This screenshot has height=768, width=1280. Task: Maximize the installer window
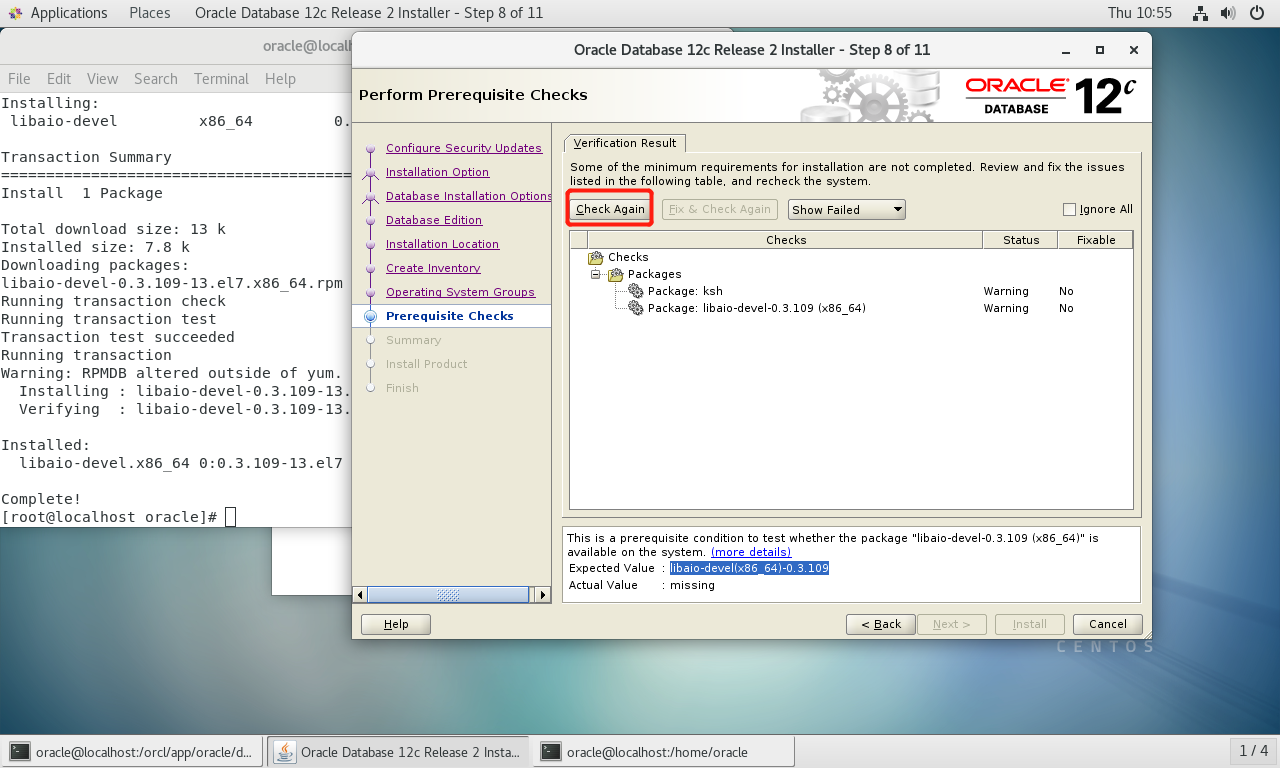pyautogui.click(x=1100, y=49)
